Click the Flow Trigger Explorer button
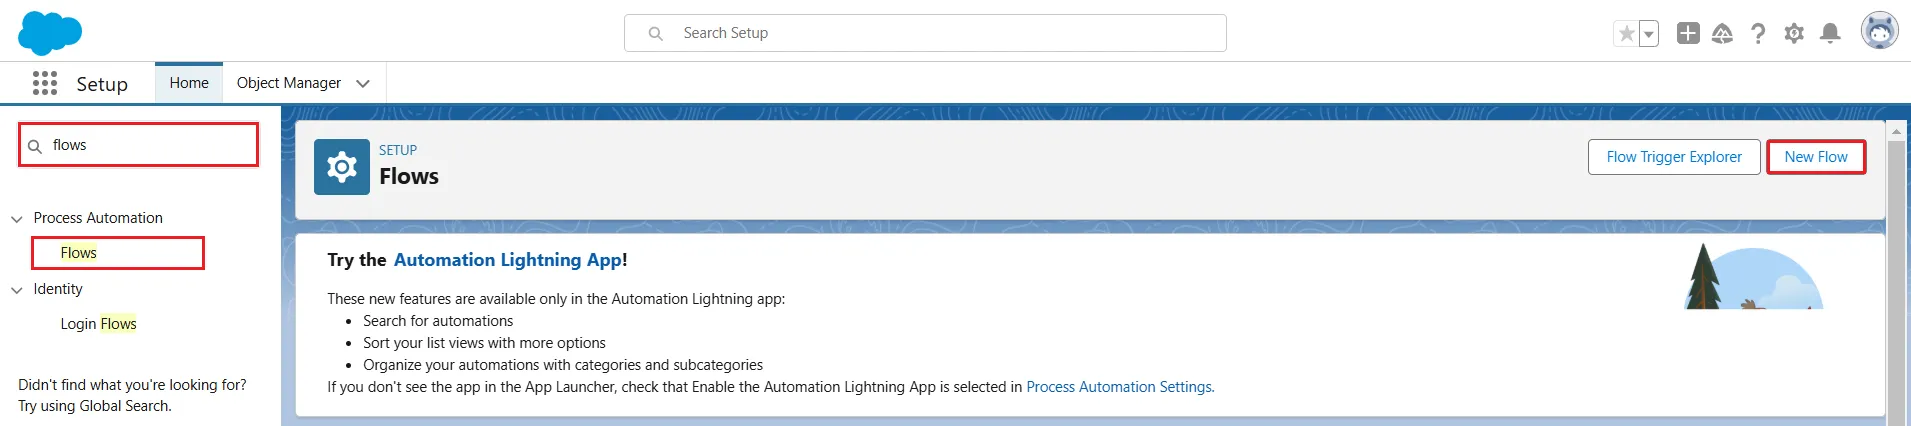Screen dimensions: 1911x426 point(1673,157)
